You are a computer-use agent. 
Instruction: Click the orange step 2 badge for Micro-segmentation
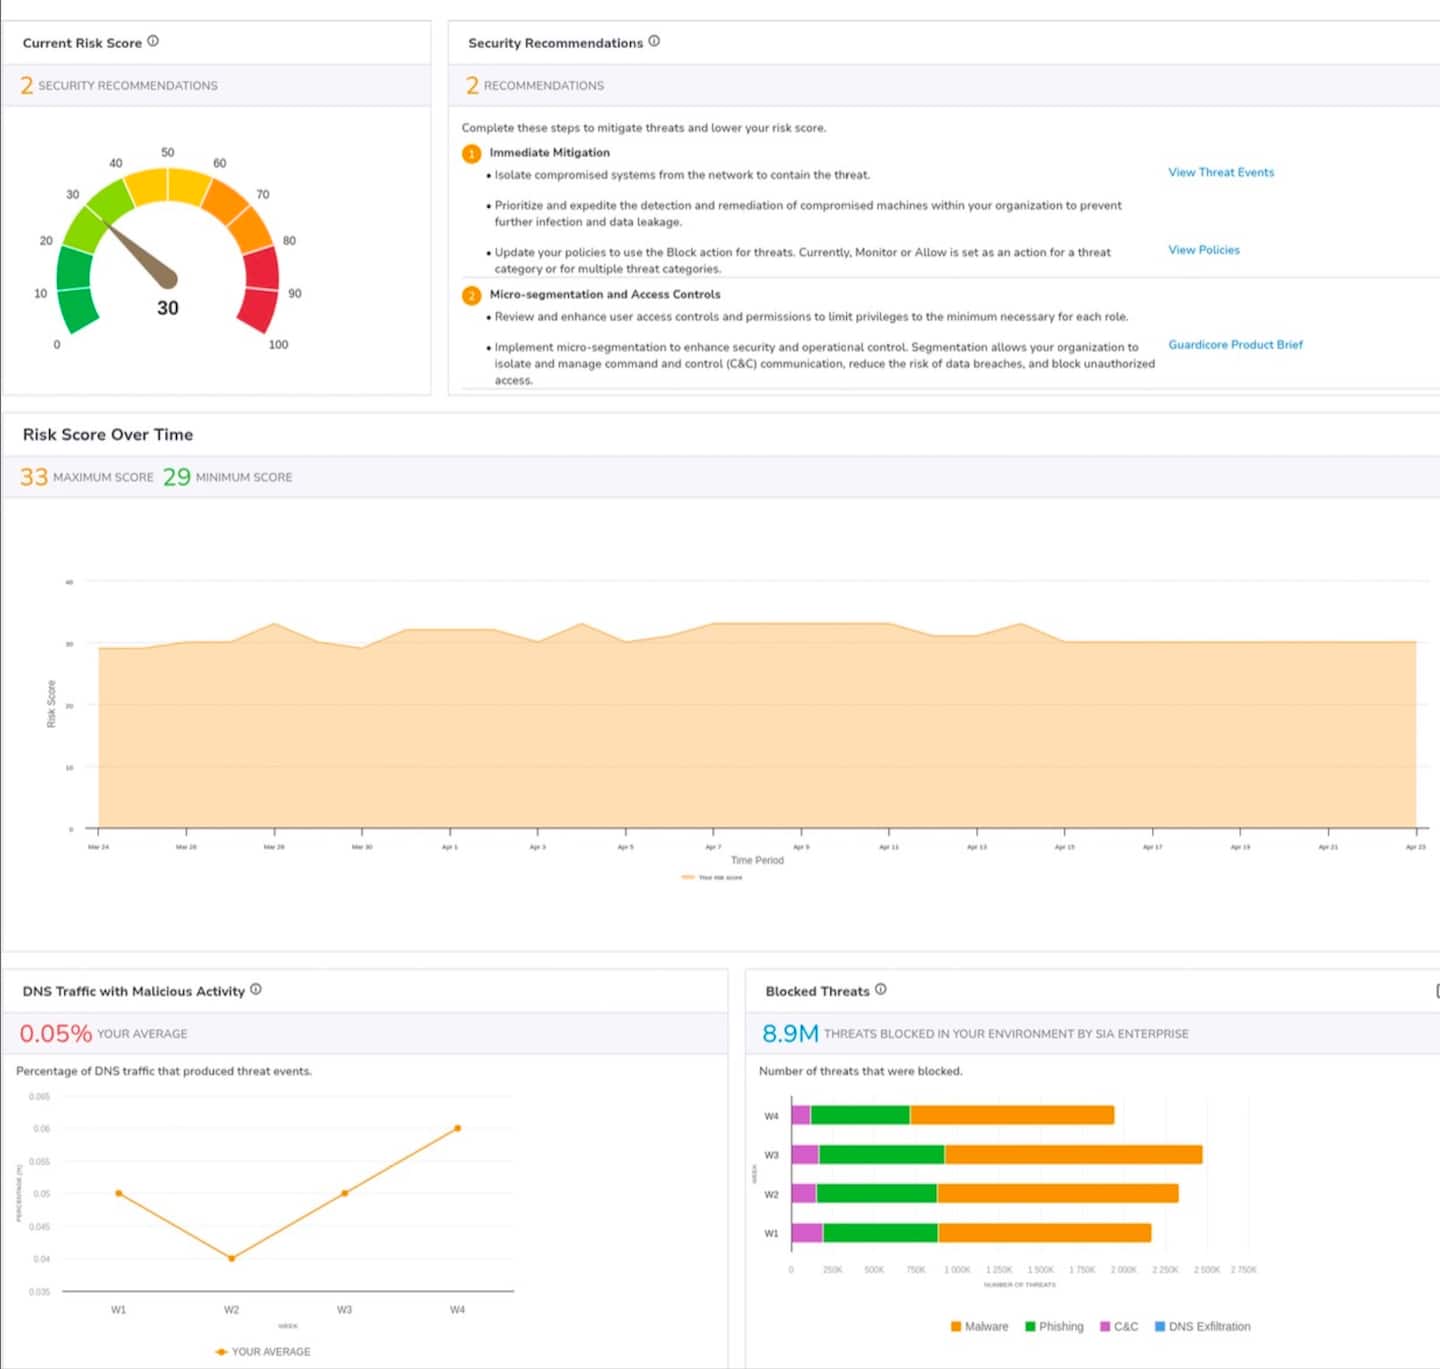[471, 295]
